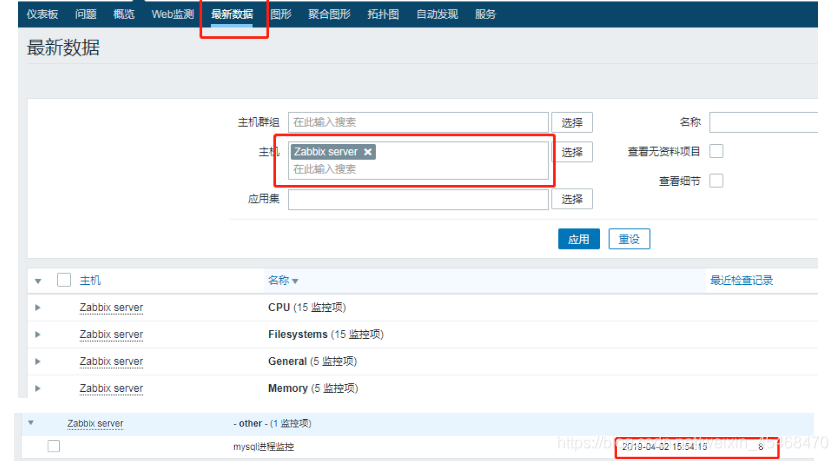Tick checkbox for mysql进程监控 item
838x461 pixels.
tap(53, 446)
